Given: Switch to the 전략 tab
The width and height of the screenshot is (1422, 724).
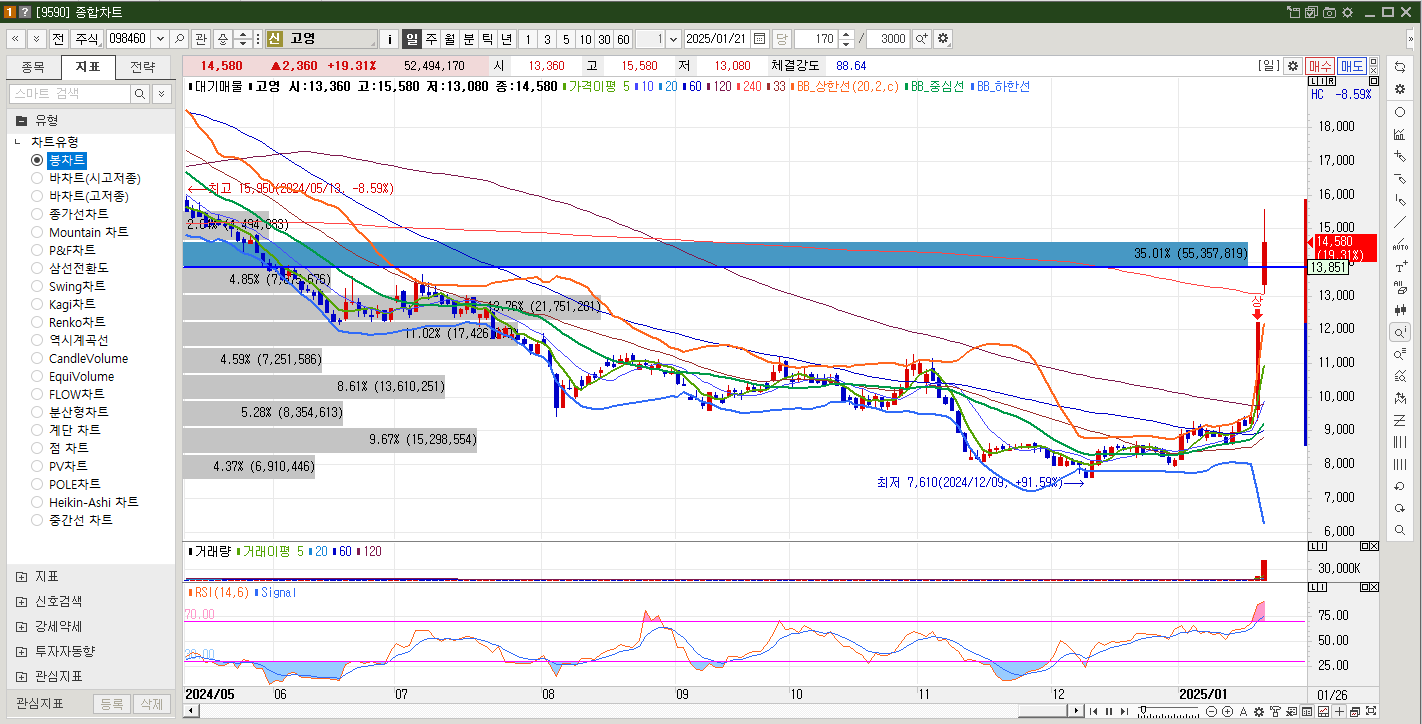Looking at the screenshot, I should 143,68.
